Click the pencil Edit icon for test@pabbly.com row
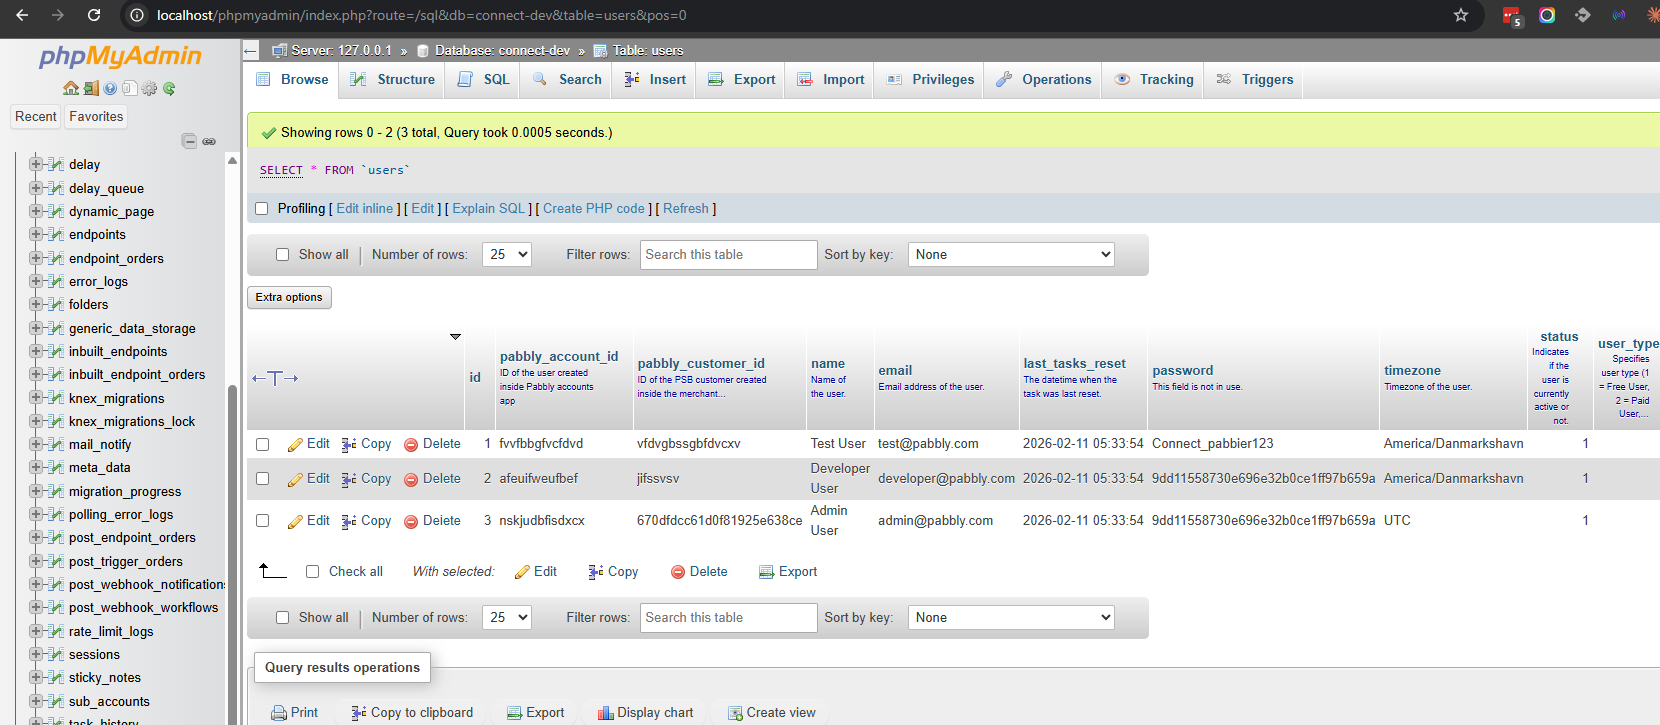 (295, 444)
